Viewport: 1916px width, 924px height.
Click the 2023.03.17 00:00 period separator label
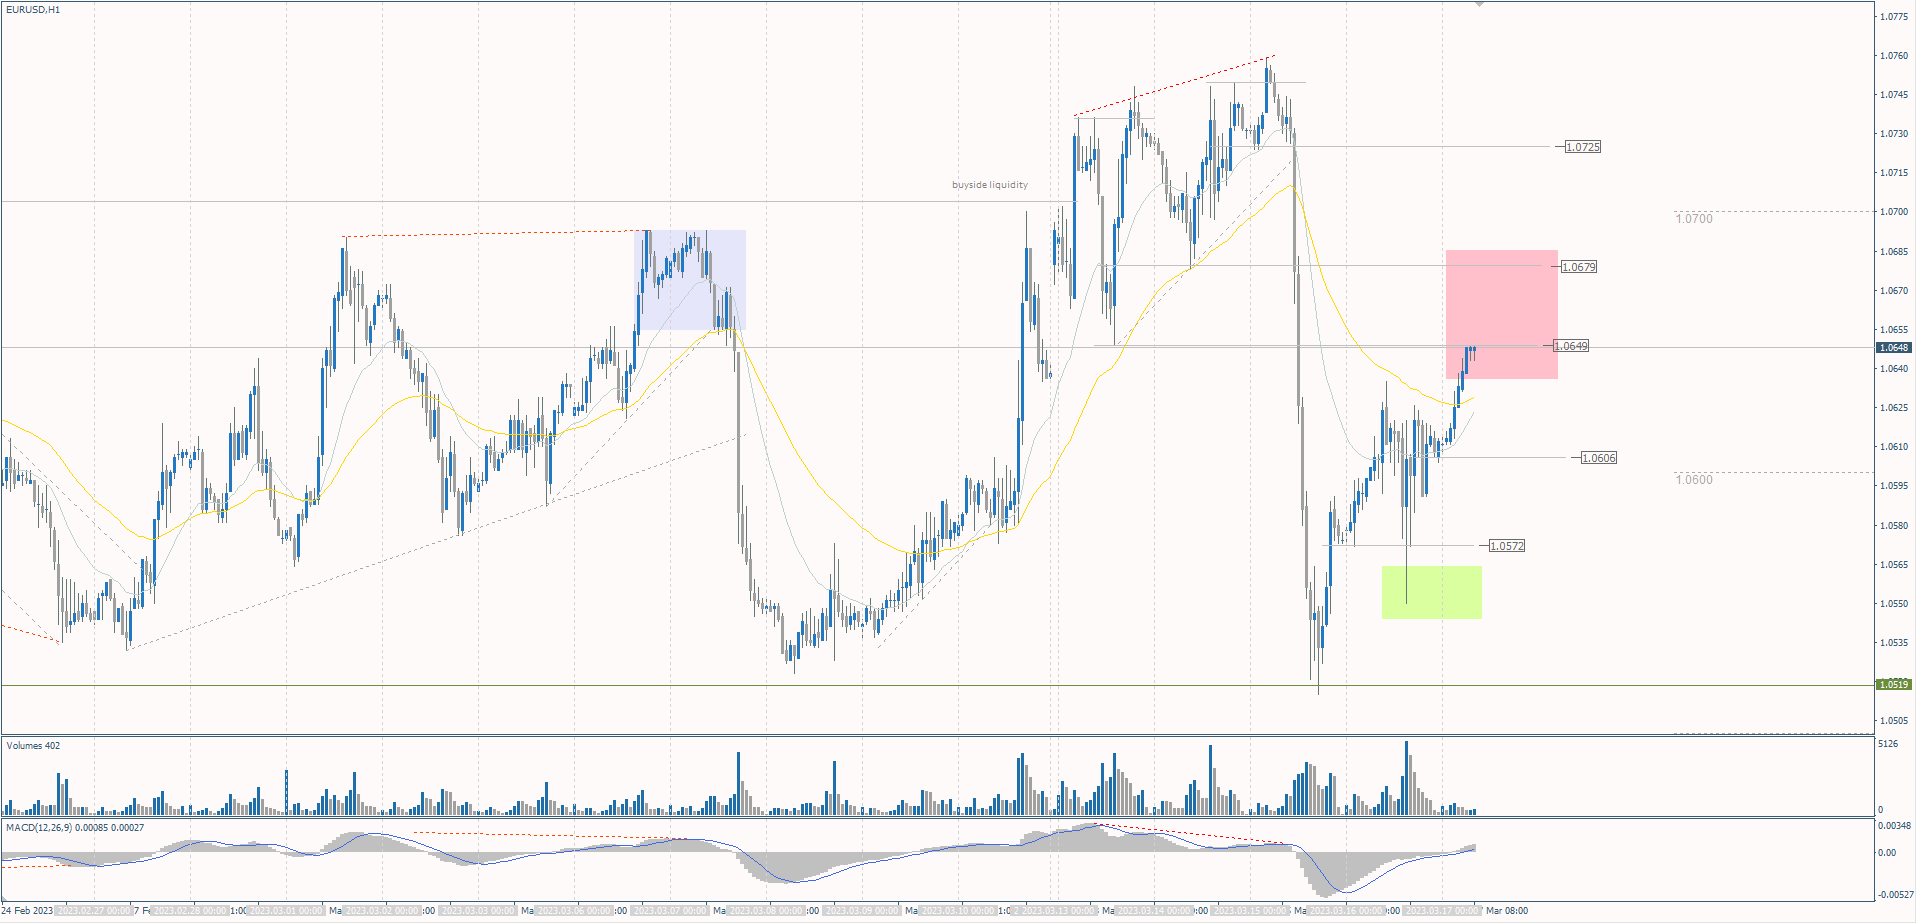(x=1443, y=911)
